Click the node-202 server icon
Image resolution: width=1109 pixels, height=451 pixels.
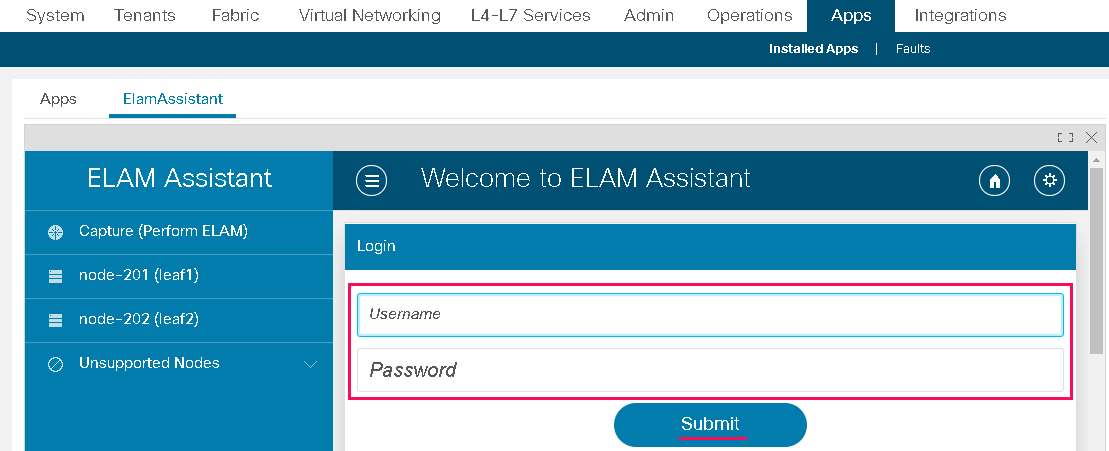coord(55,320)
